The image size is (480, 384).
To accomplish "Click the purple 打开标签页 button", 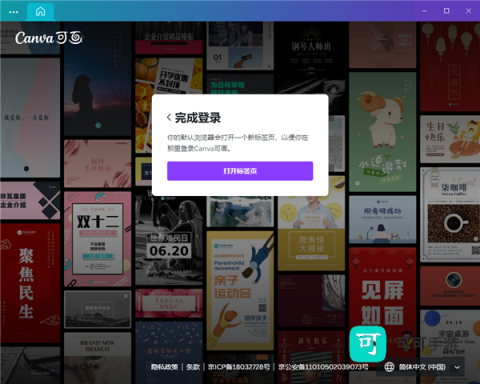I will point(240,171).
